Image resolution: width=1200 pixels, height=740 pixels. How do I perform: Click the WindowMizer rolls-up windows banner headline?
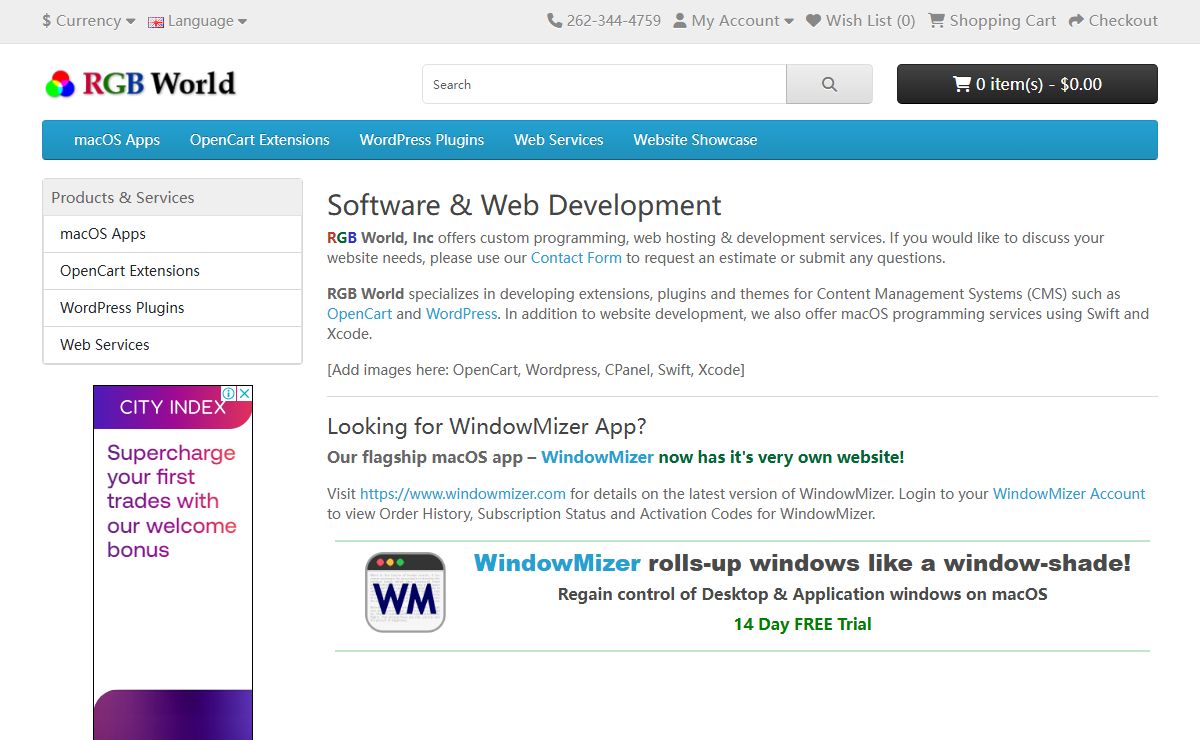pyautogui.click(x=802, y=563)
